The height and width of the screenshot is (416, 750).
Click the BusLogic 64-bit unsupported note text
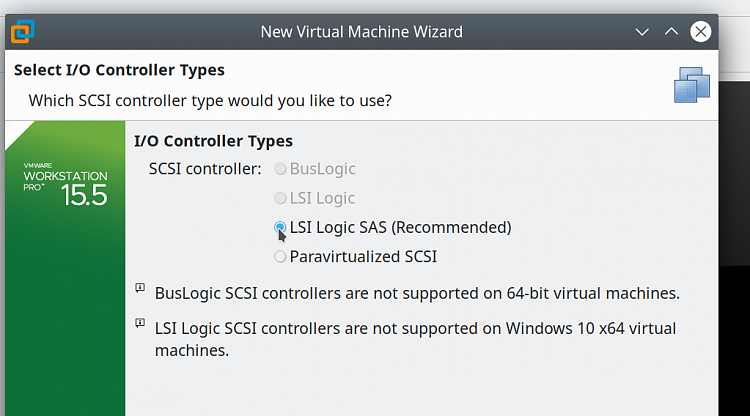[x=417, y=293]
